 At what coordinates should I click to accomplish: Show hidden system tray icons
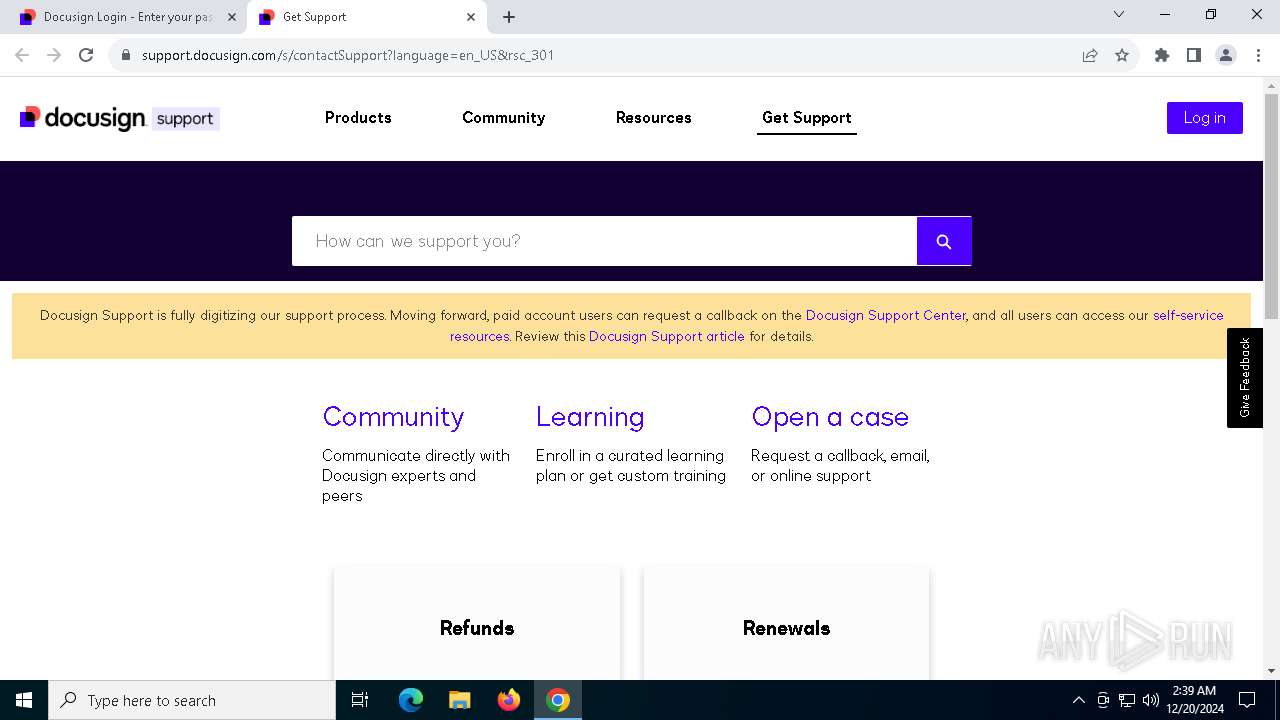(1078, 700)
